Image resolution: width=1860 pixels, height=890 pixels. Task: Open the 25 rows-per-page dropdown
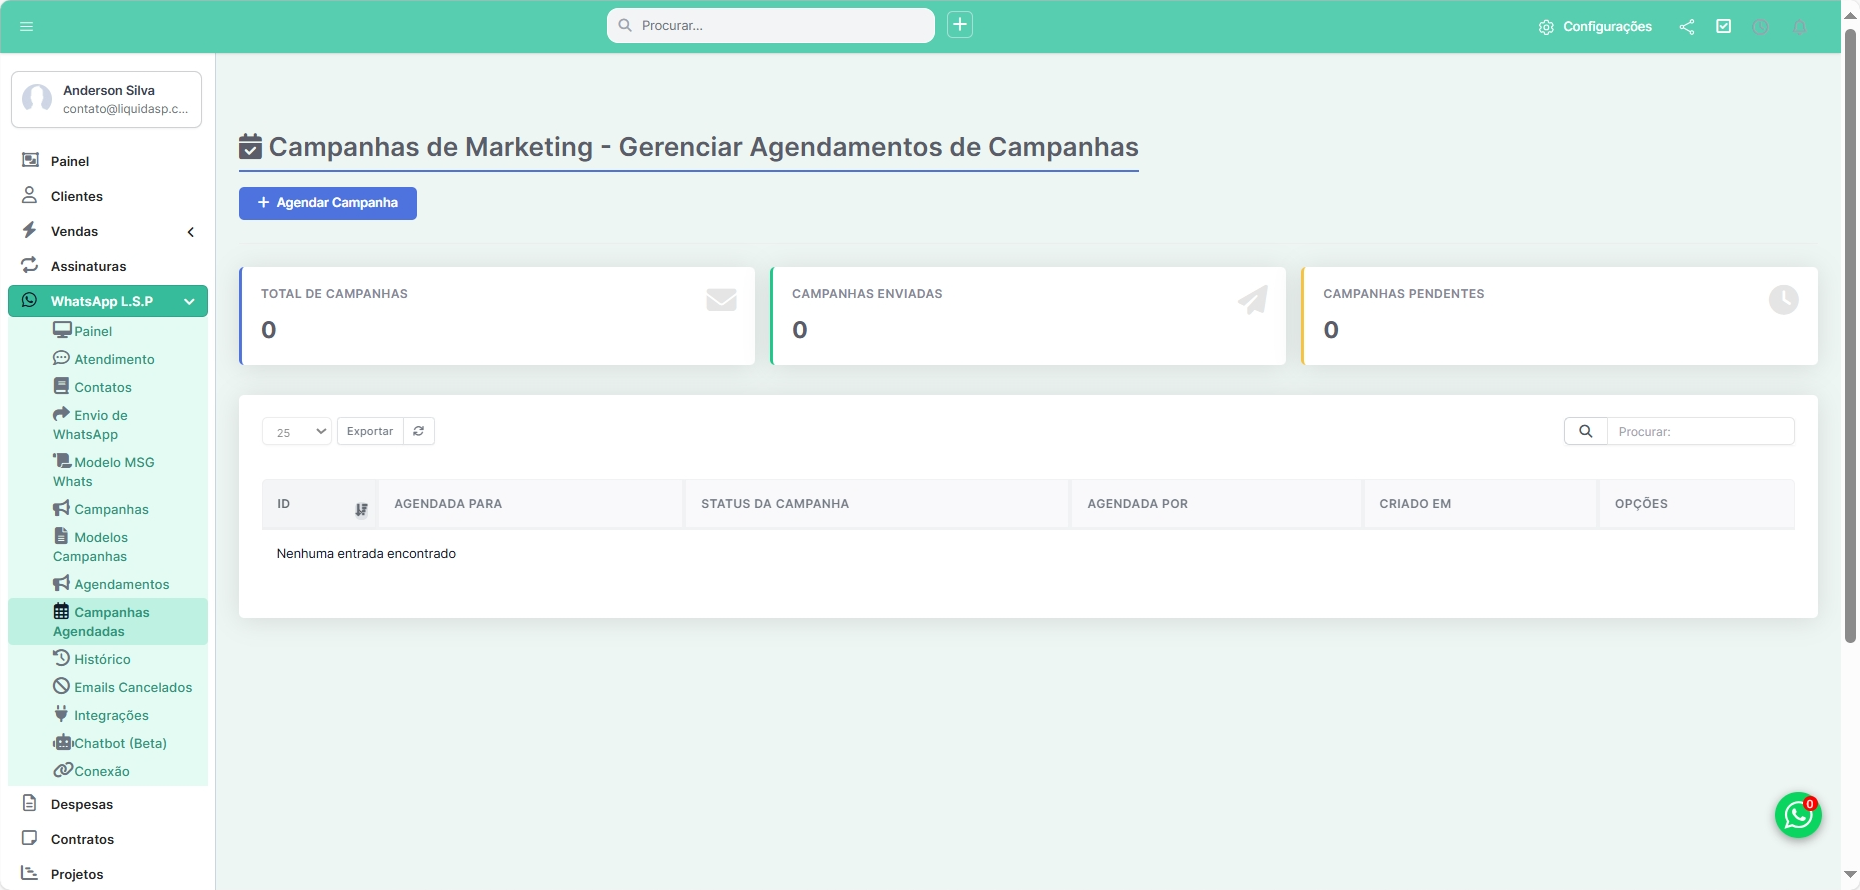click(x=297, y=432)
